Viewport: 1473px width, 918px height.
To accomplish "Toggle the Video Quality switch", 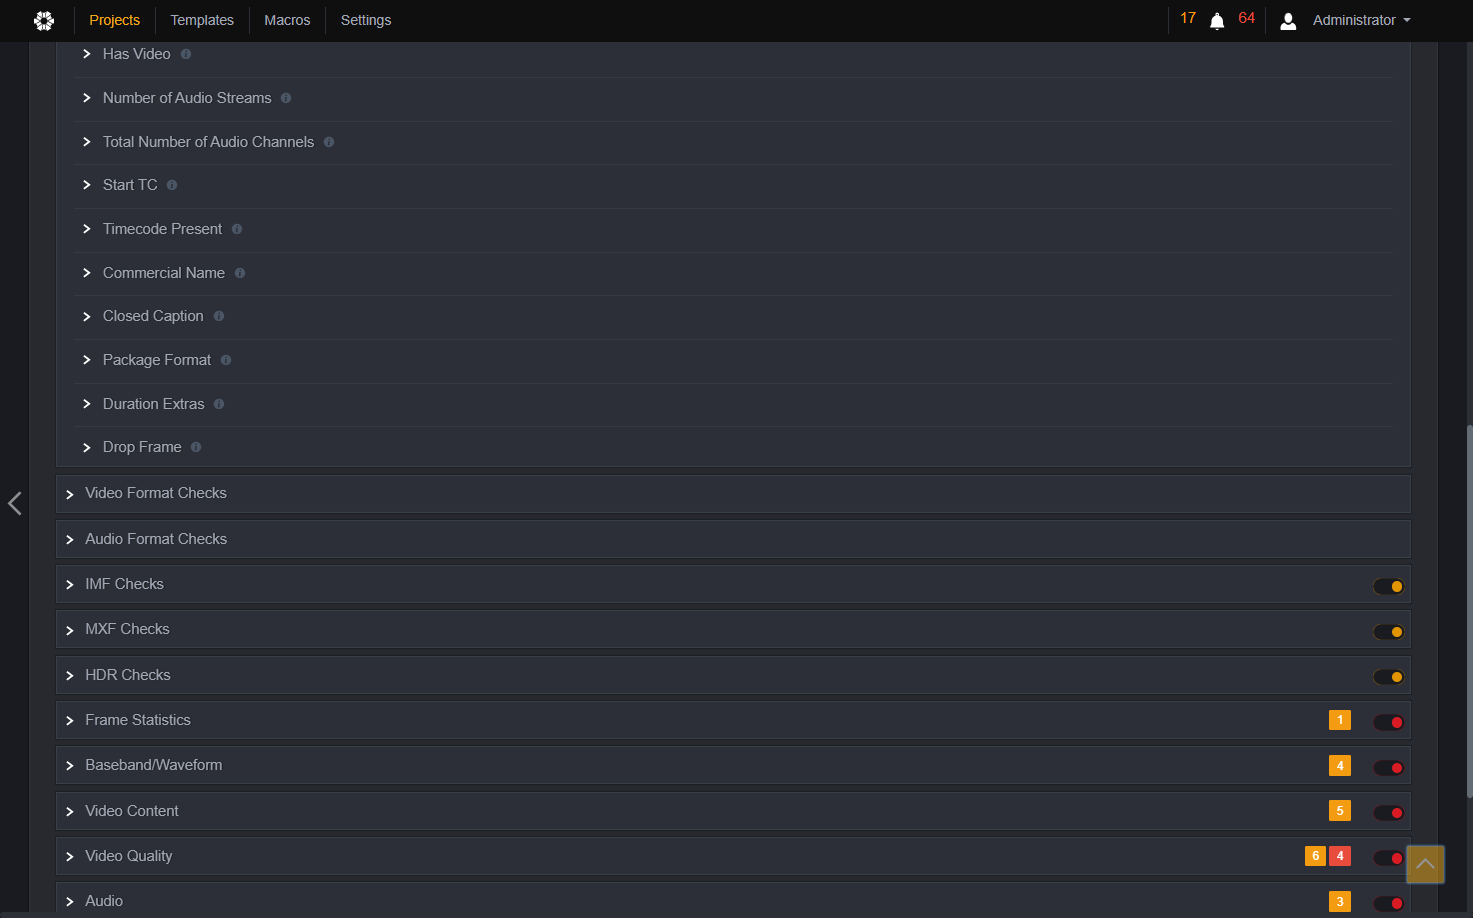I will 1389,858.
